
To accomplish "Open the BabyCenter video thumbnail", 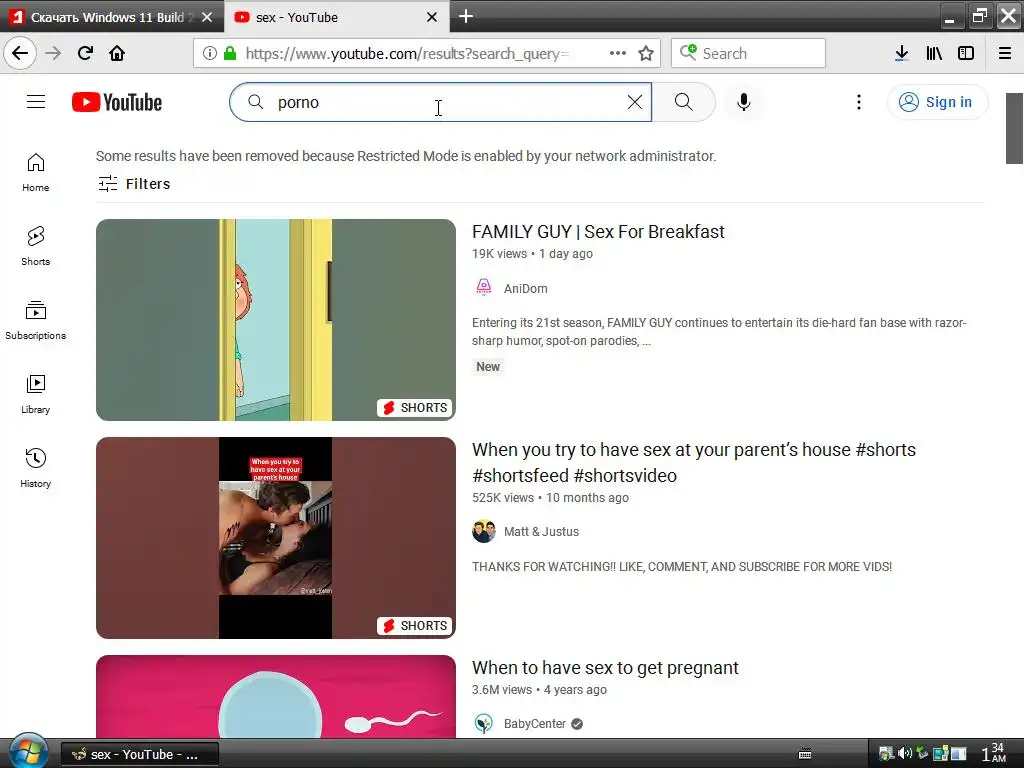I will point(276,696).
